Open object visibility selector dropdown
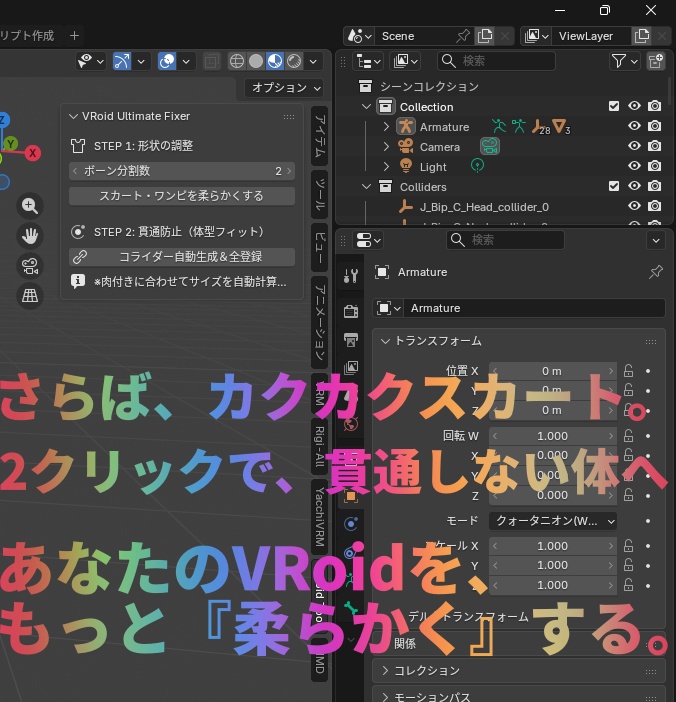 [90, 61]
